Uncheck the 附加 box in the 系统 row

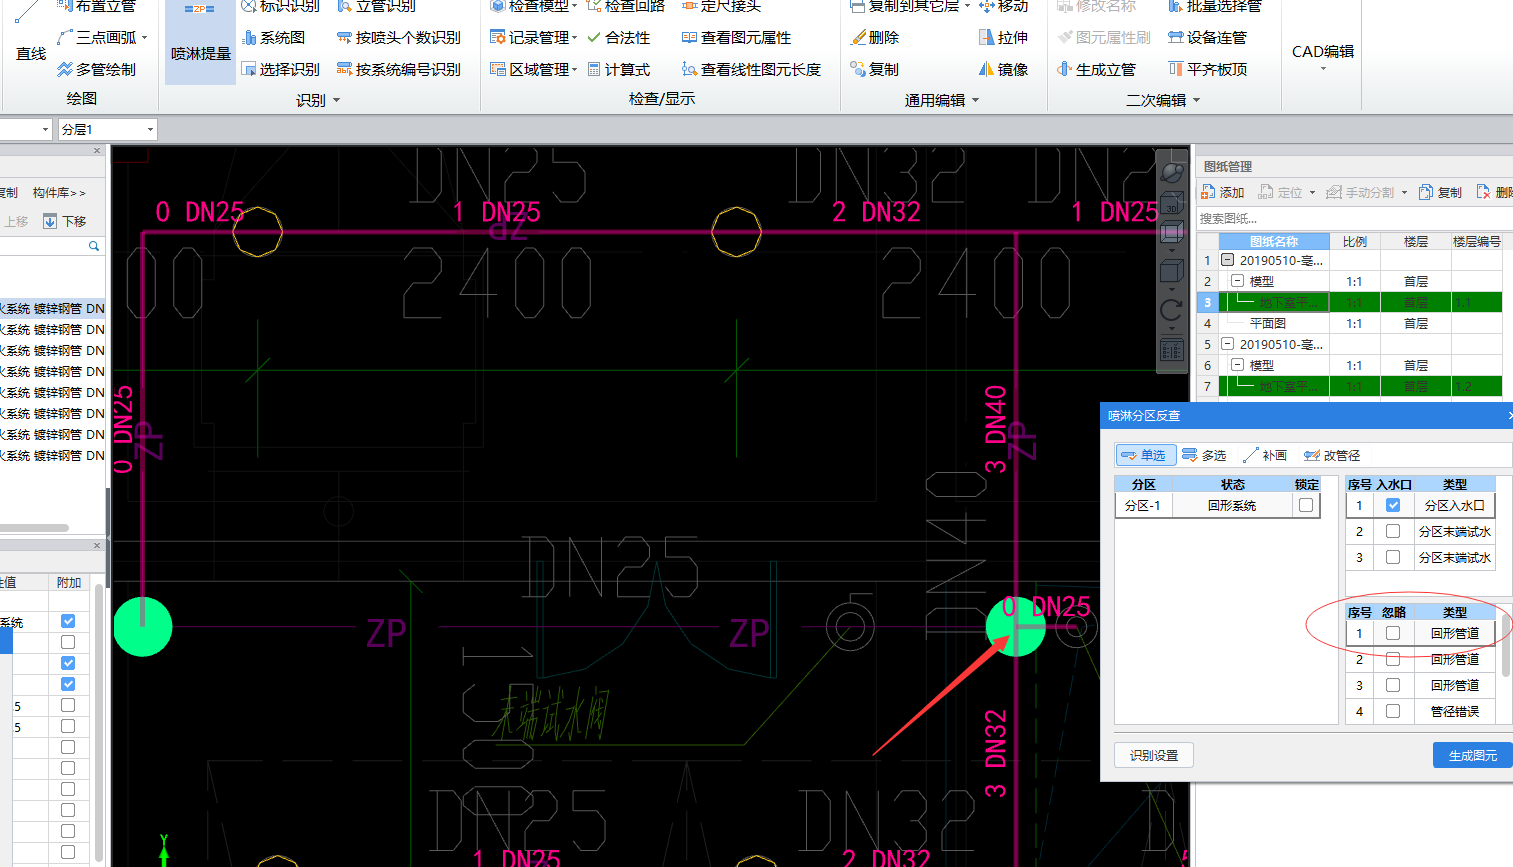pos(68,621)
